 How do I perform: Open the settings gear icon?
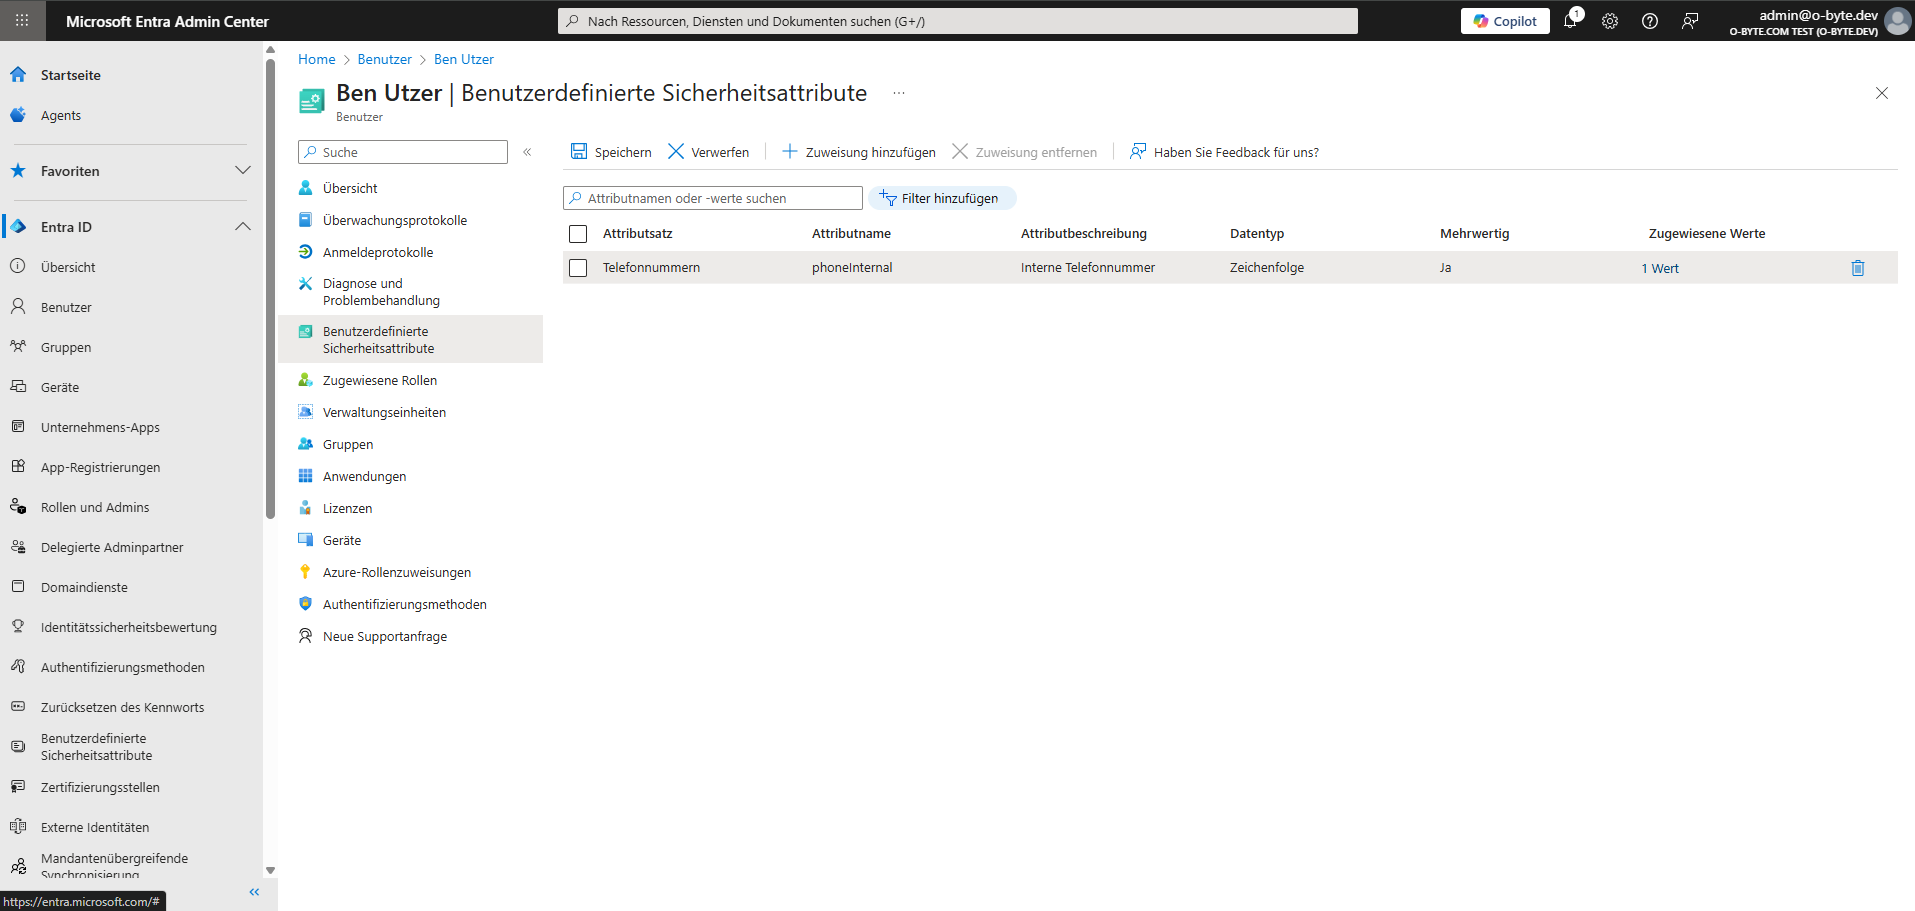point(1610,21)
